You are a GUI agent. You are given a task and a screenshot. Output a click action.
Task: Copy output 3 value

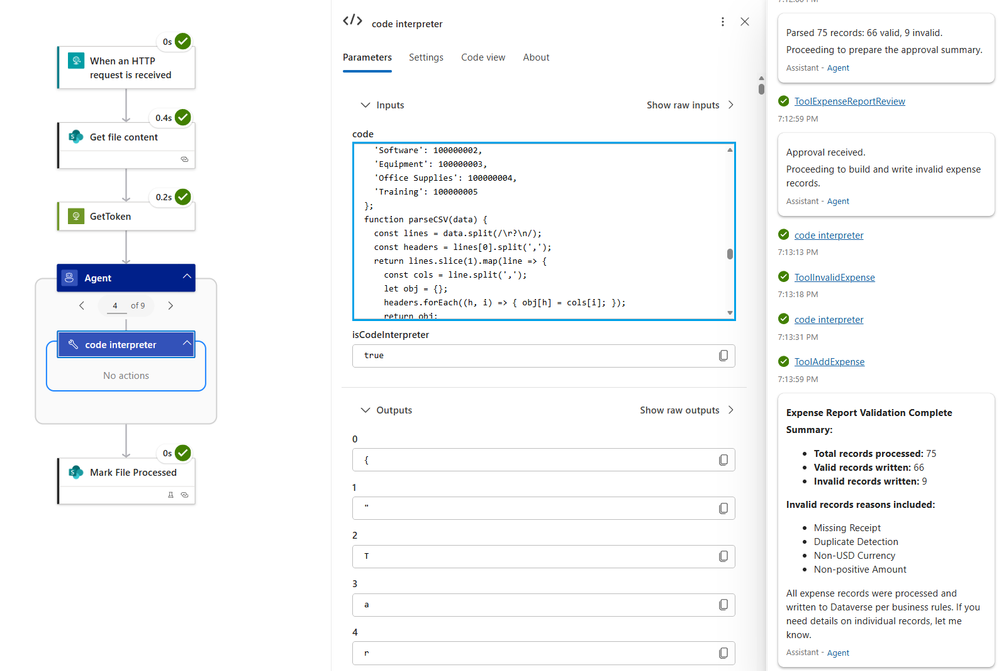coord(723,605)
